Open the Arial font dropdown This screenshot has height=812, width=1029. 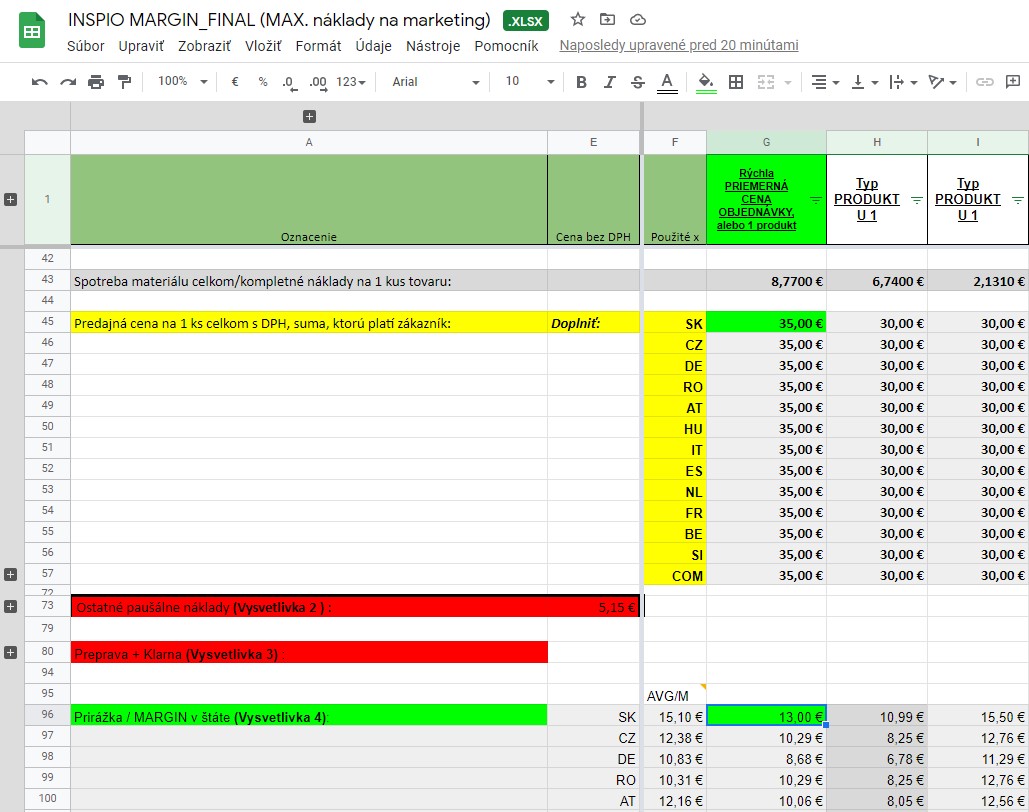pos(436,82)
